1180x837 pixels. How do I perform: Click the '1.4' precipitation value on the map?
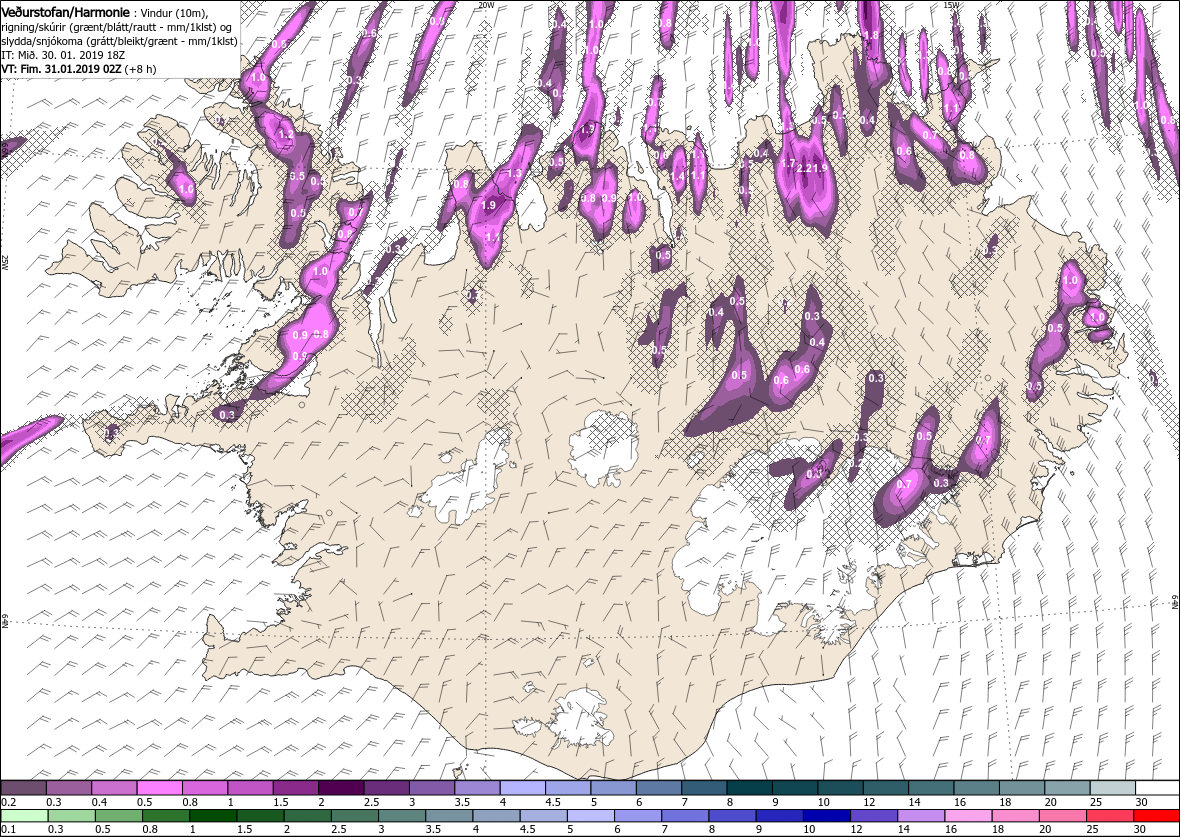click(x=679, y=176)
